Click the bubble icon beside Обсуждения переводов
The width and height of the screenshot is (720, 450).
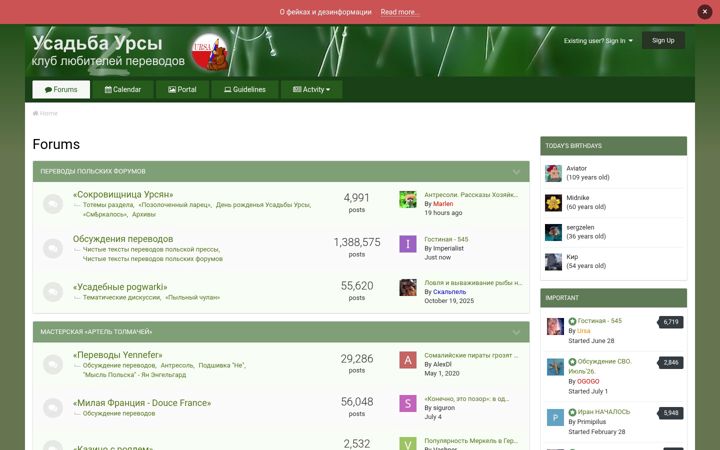click(x=53, y=248)
